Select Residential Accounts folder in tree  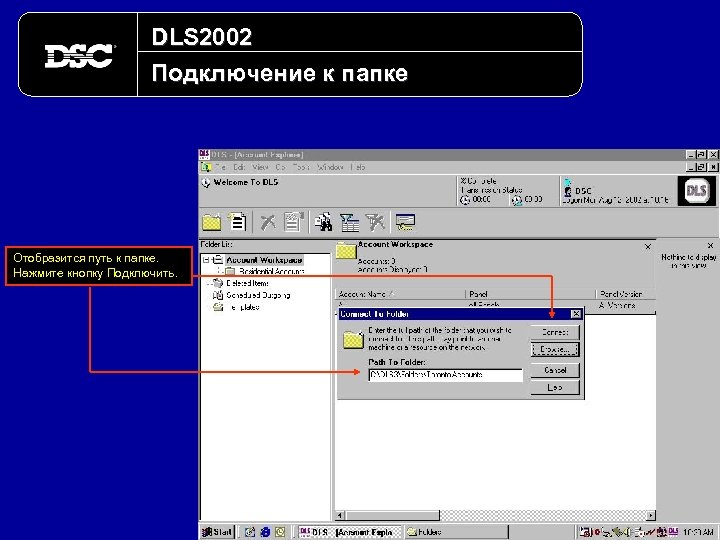pos(271,271)
